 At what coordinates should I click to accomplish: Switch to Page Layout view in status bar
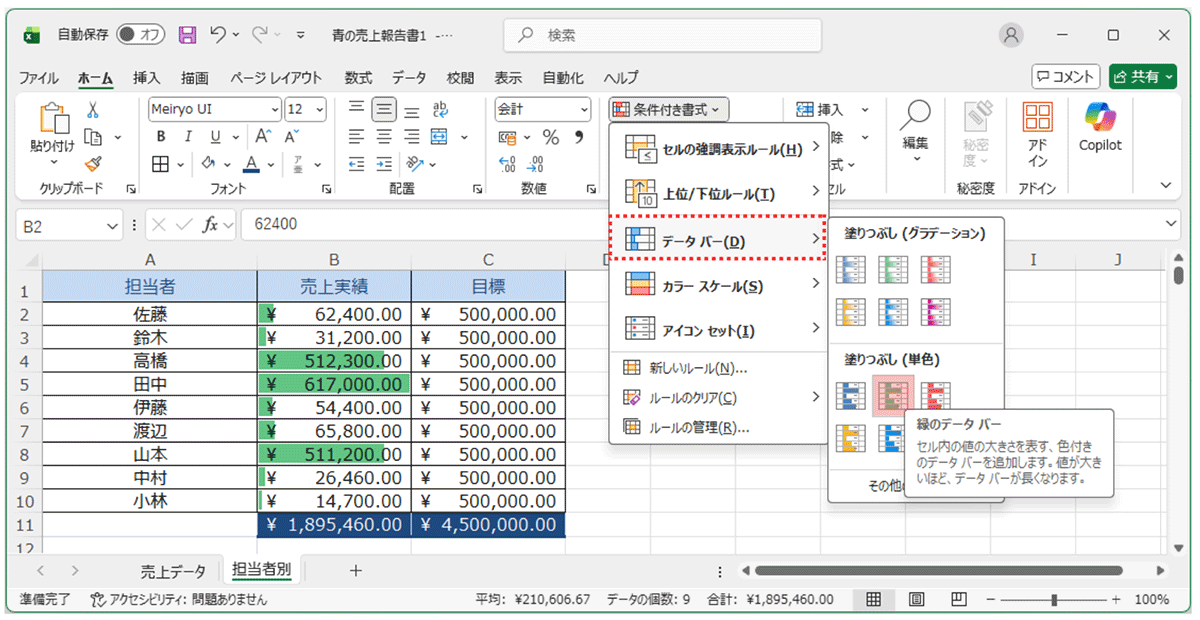click(916, 599)
